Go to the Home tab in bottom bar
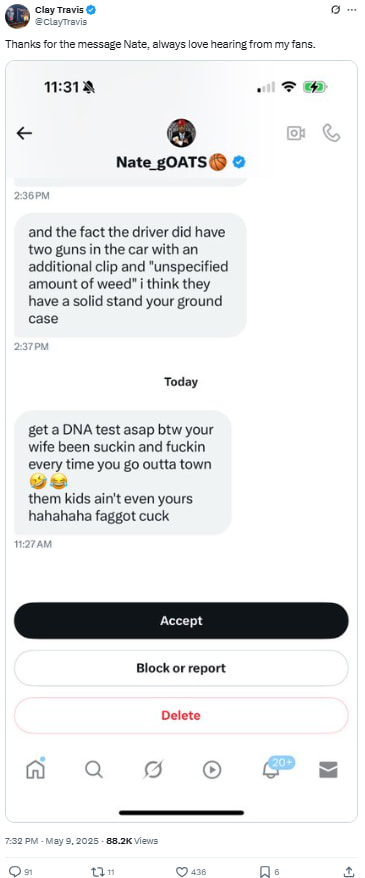 [36, 769]
